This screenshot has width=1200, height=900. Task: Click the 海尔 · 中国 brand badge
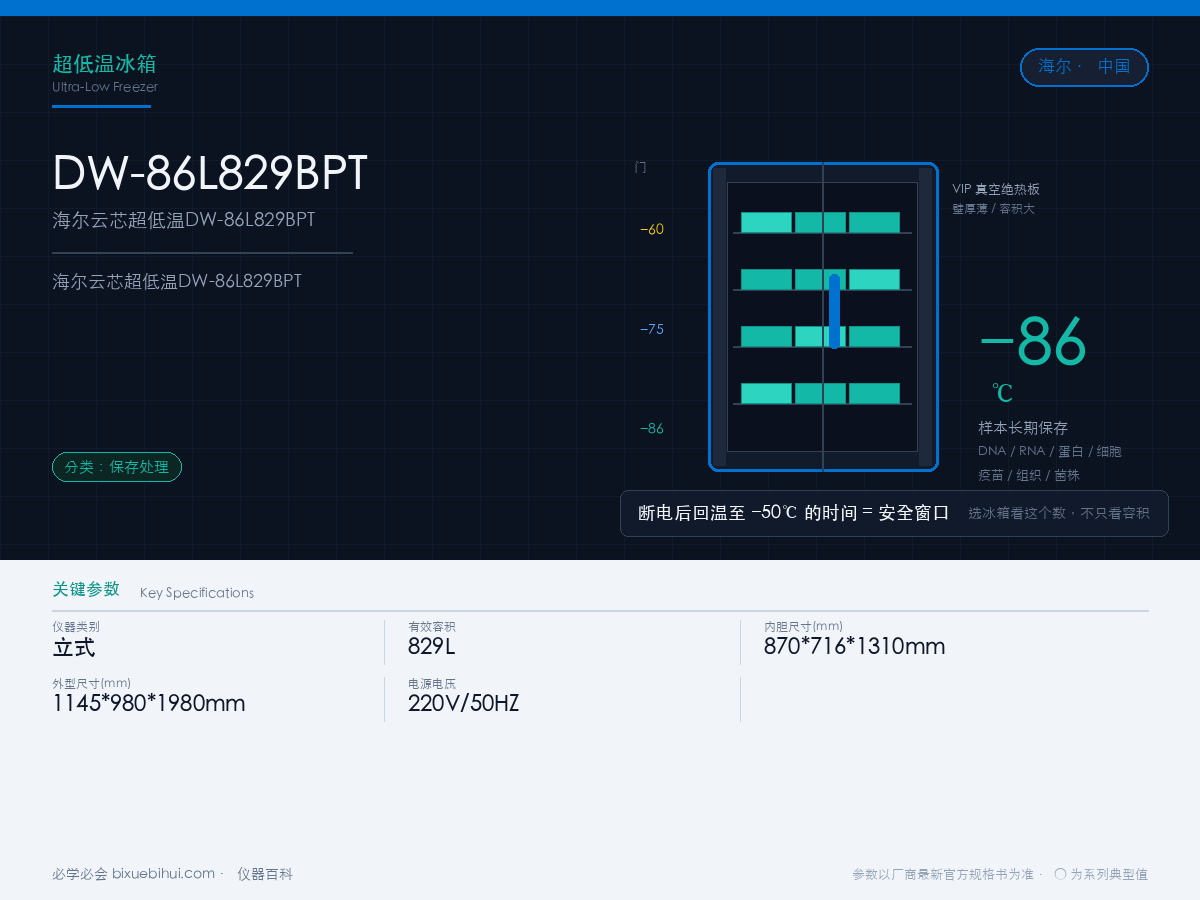(1084, 67)
